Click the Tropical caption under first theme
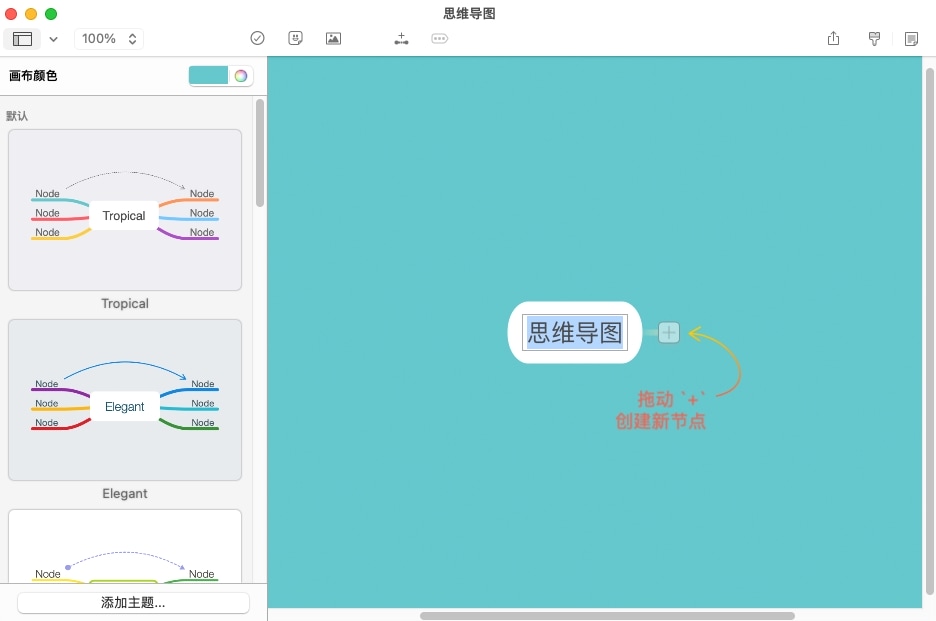 [125, 303]
